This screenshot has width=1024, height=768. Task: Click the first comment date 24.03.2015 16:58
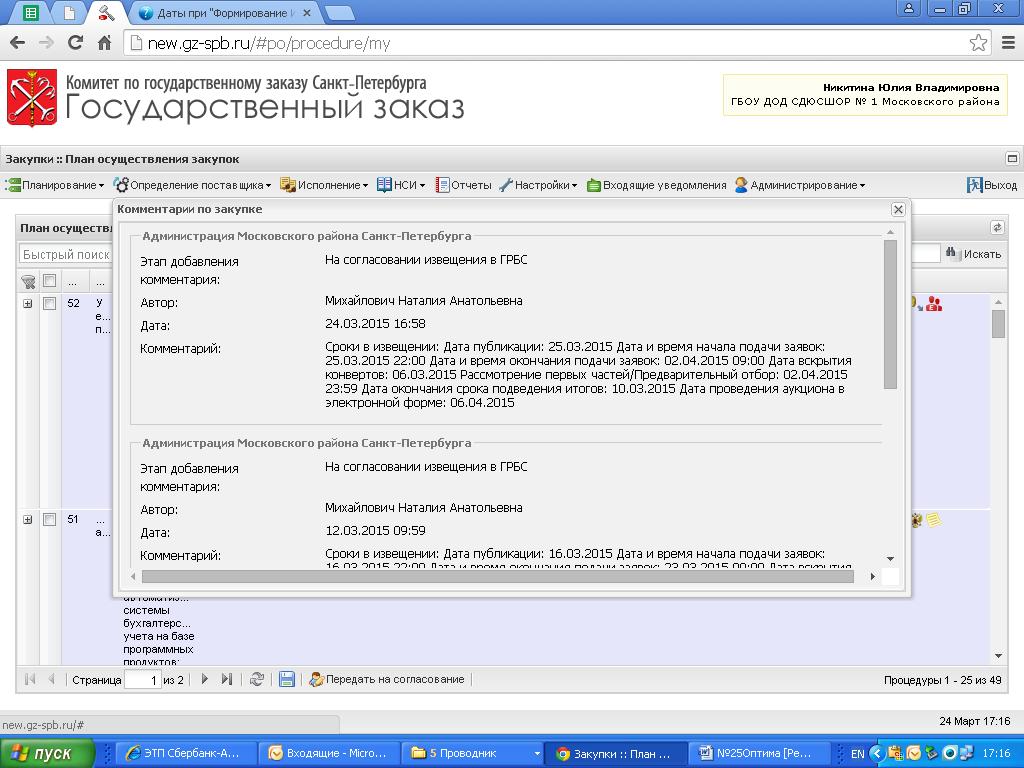pos(376,324)
